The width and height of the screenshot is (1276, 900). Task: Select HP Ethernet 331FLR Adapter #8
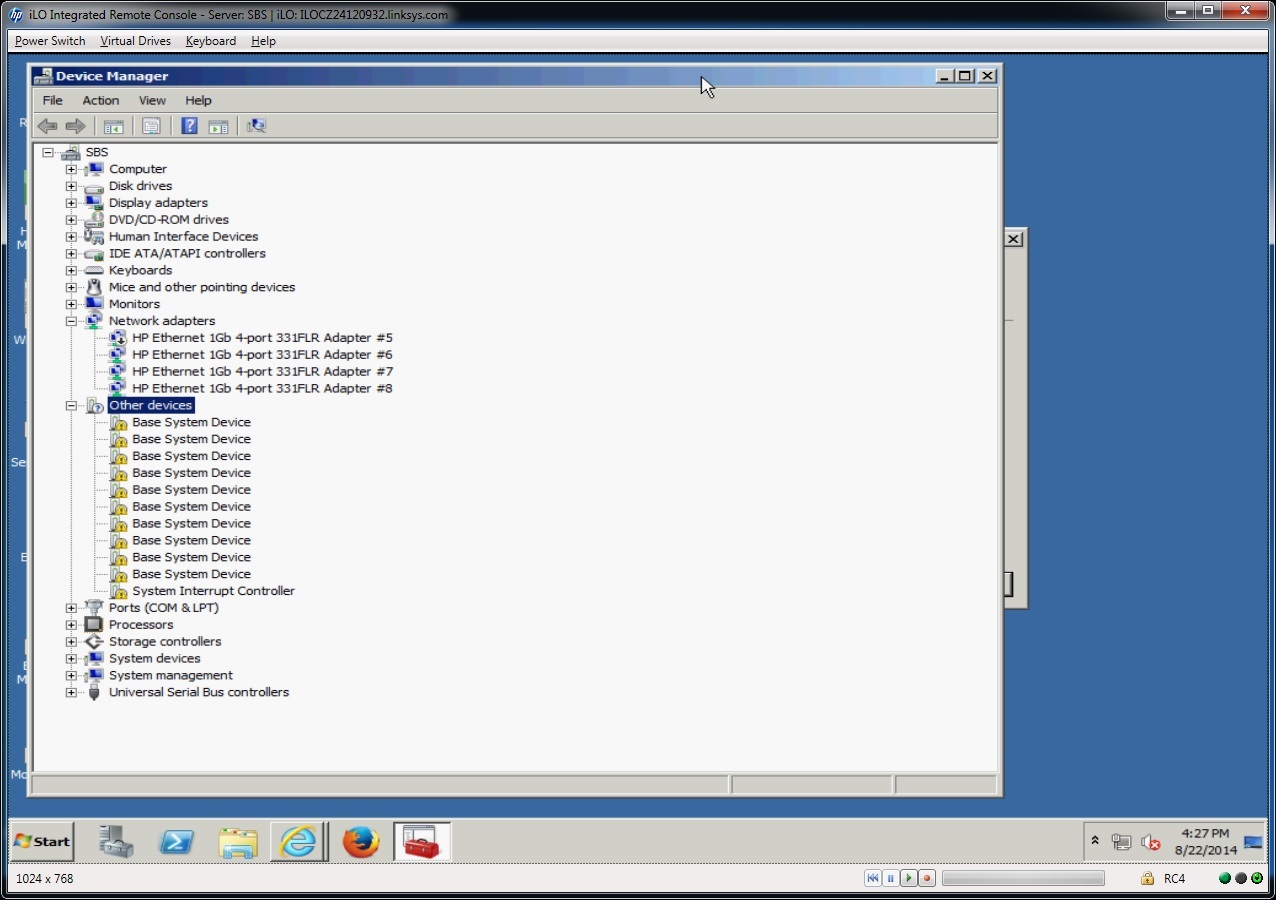262,389
